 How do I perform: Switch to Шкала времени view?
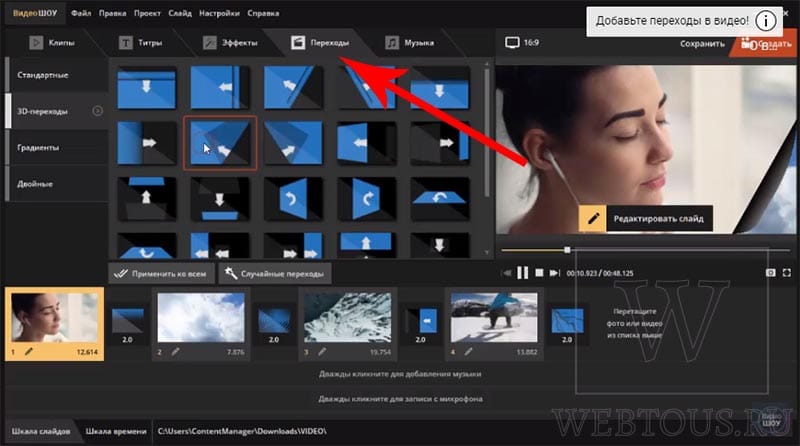coord(116,431)
